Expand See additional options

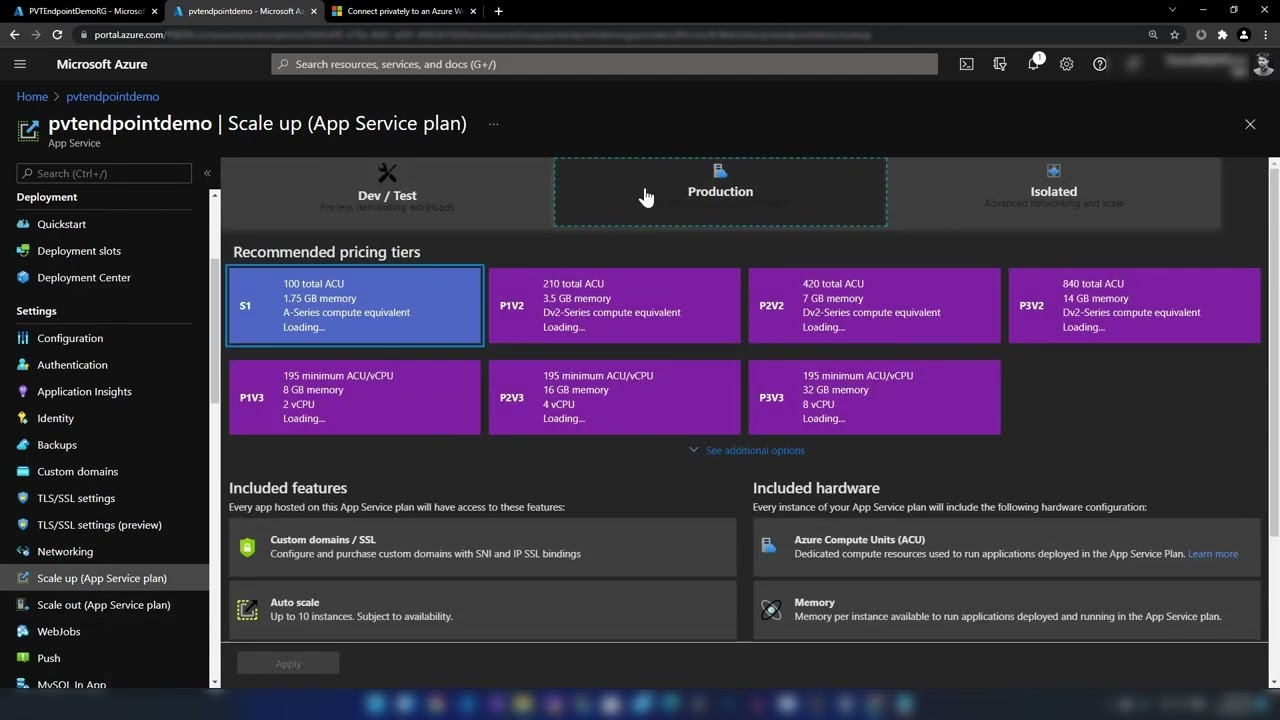pyautogui.click(x=747, y=450)
